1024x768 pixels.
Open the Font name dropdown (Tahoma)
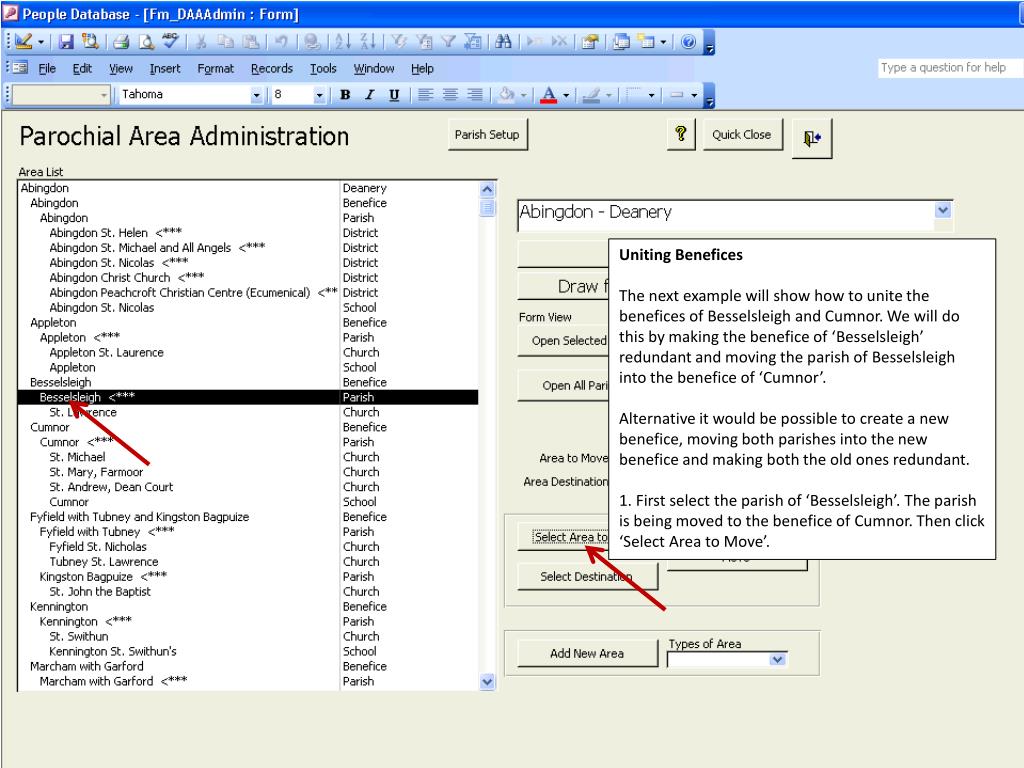click(x=257, y=95)
